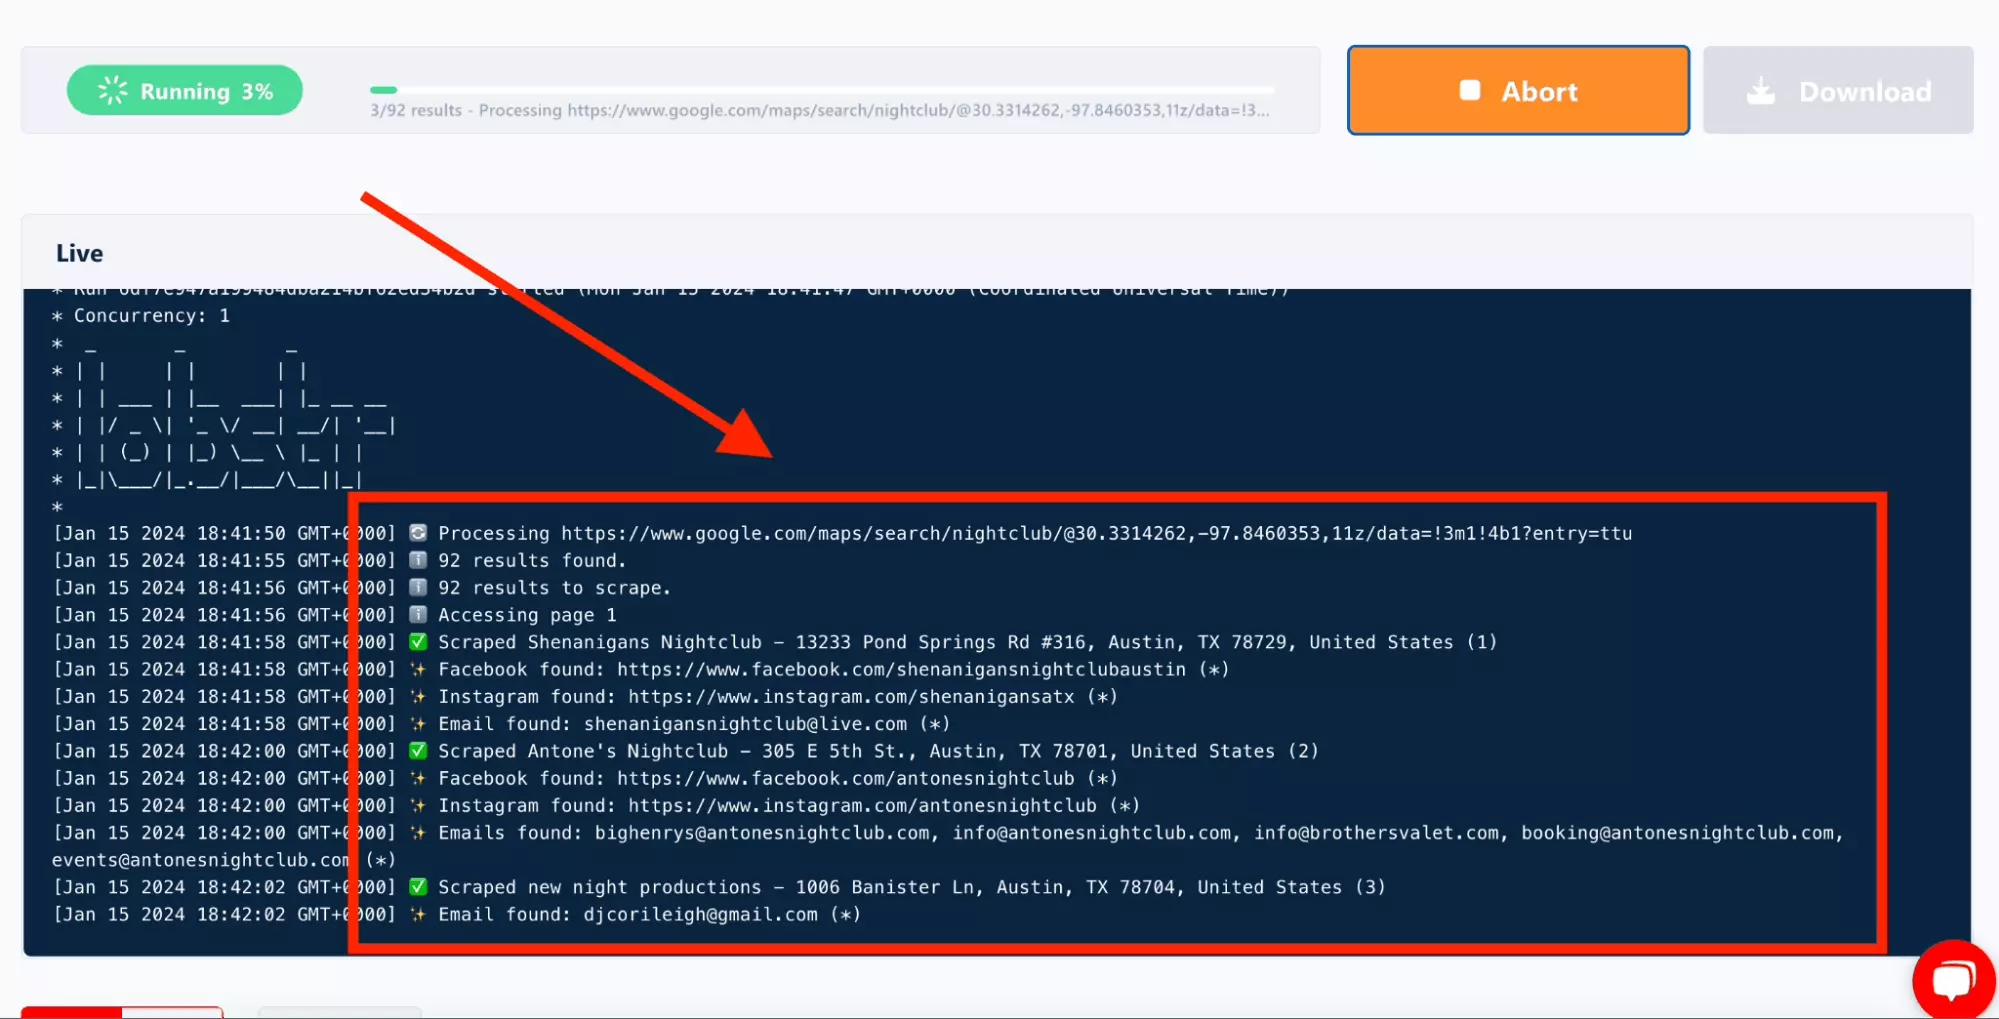Screen dimensions: 1999x1019
Task: Click green checkmark beside Shenanigans Nightclub entry
Action: click(418, 642)
